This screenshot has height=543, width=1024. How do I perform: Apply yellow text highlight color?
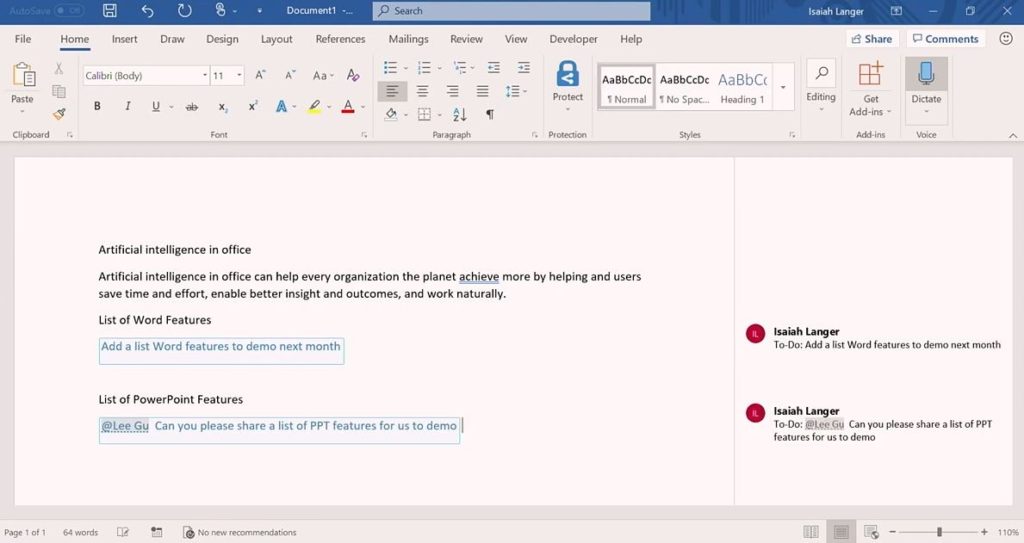[314, 107]
